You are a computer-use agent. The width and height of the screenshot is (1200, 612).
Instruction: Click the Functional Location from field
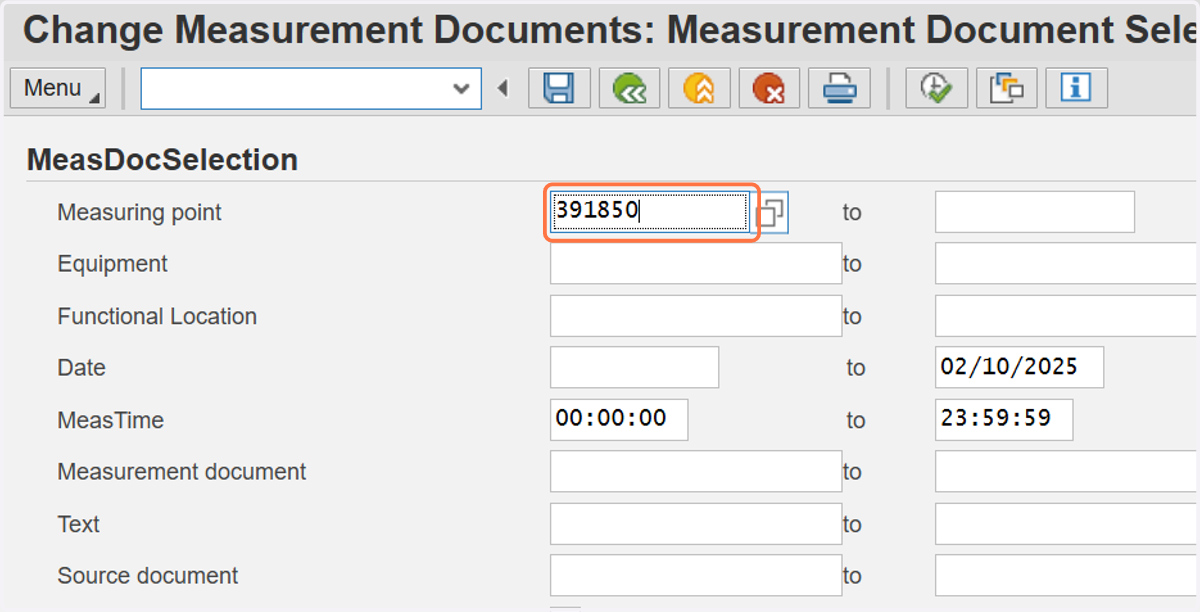[696, 316]
